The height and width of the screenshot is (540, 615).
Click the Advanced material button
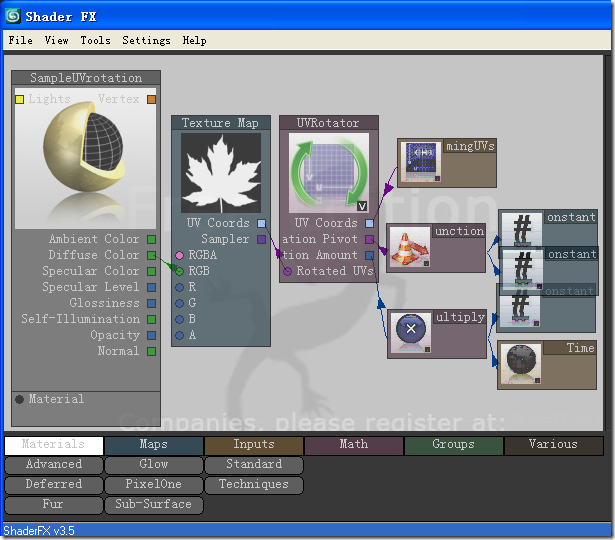(x=54, y=465)
